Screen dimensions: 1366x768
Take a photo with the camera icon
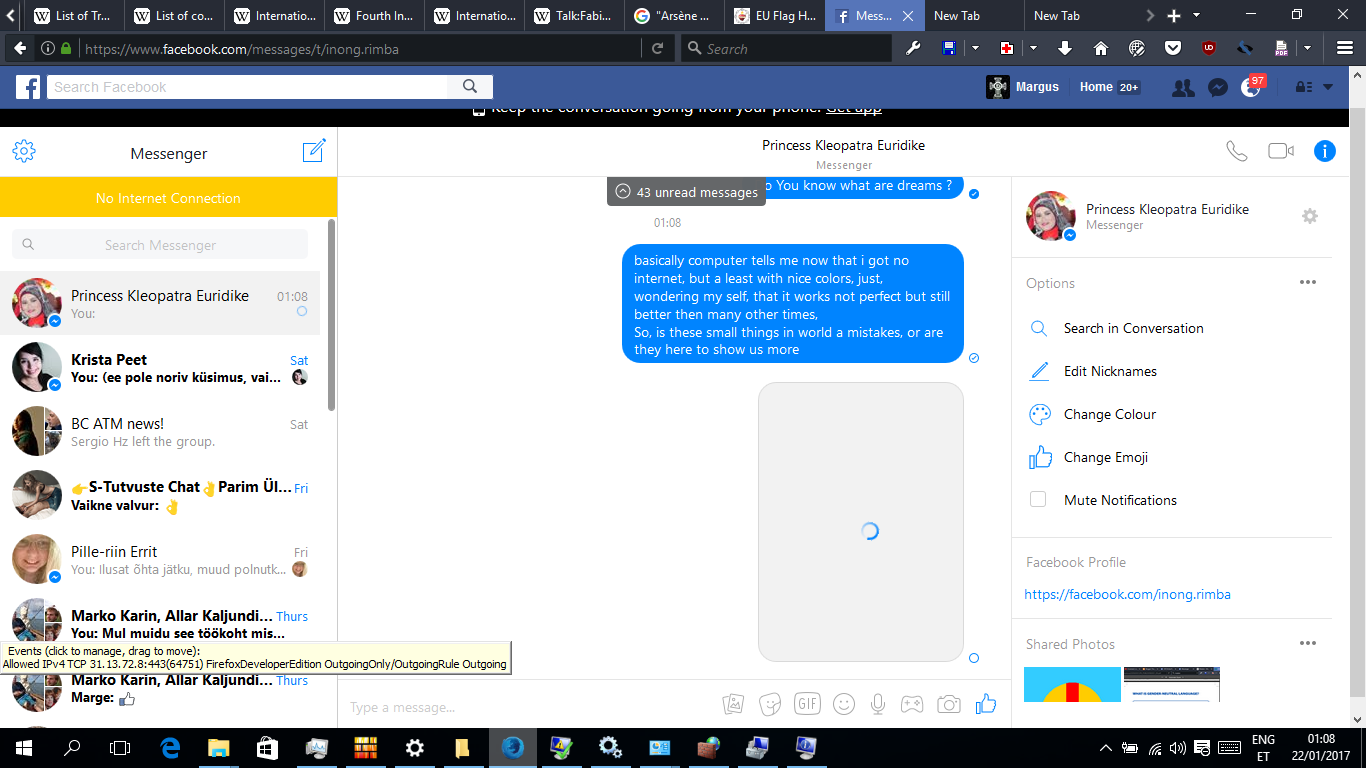pyautogui.click(x=948, y=704)
